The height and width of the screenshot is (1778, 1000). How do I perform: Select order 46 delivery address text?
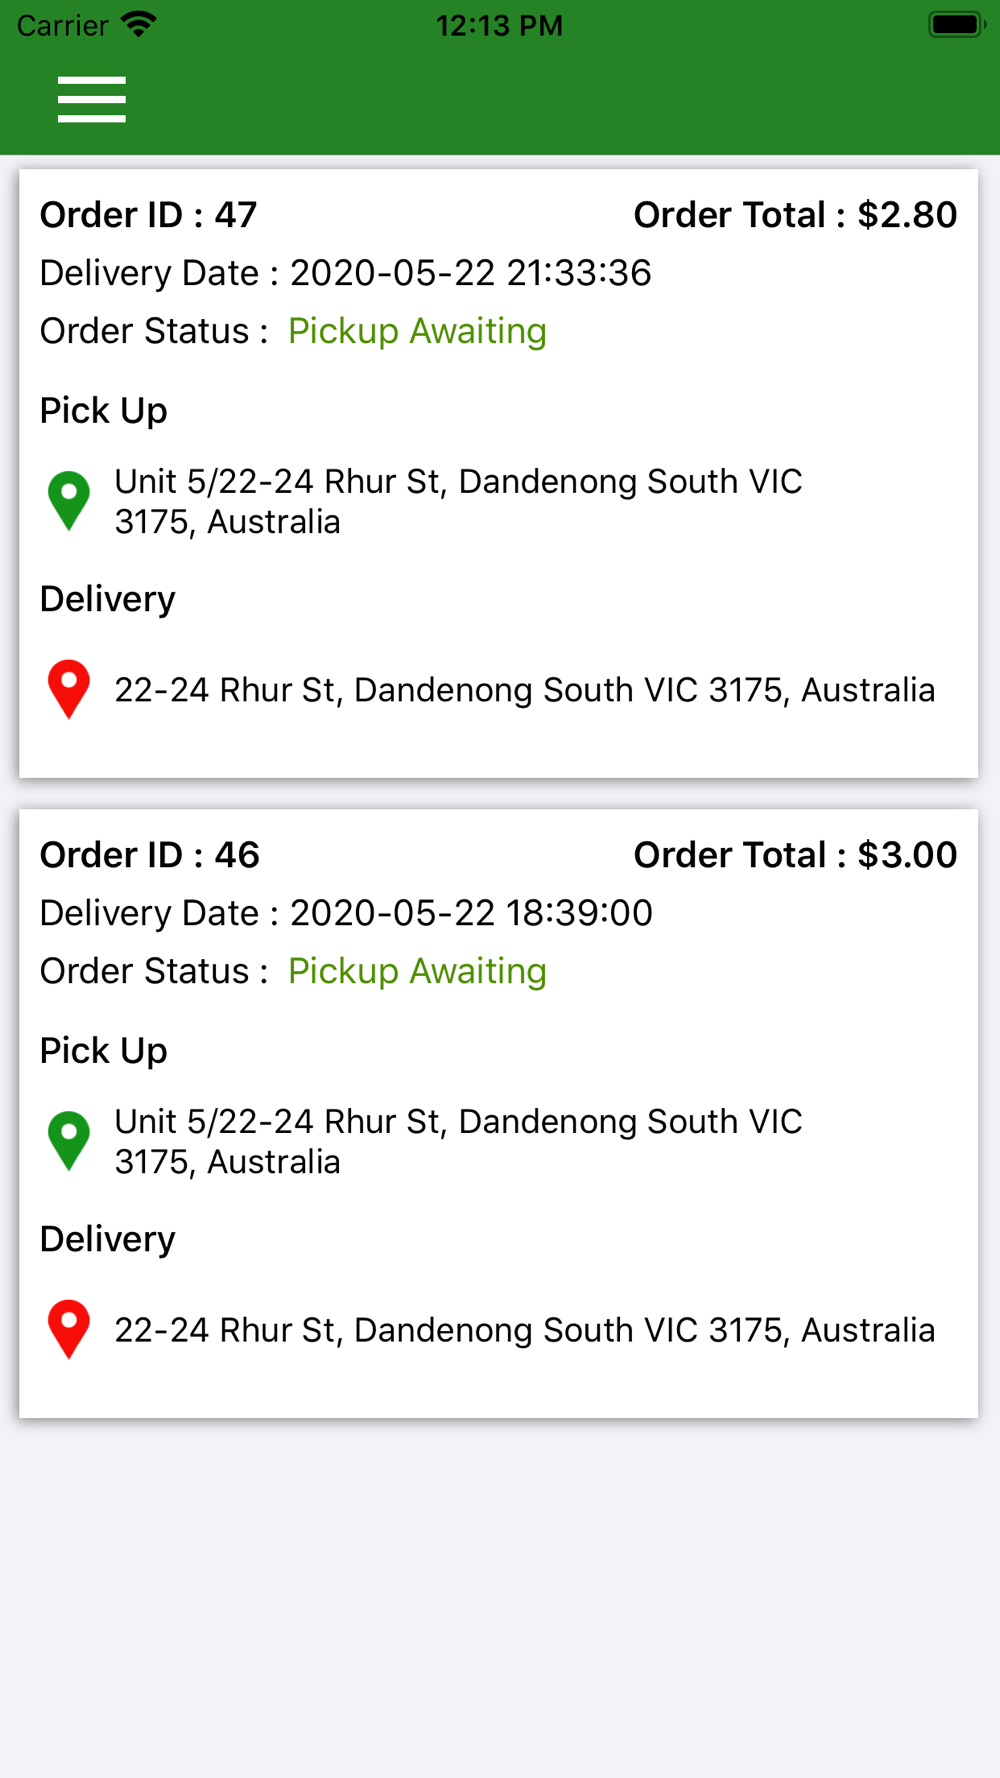[x=524, y=1330]
